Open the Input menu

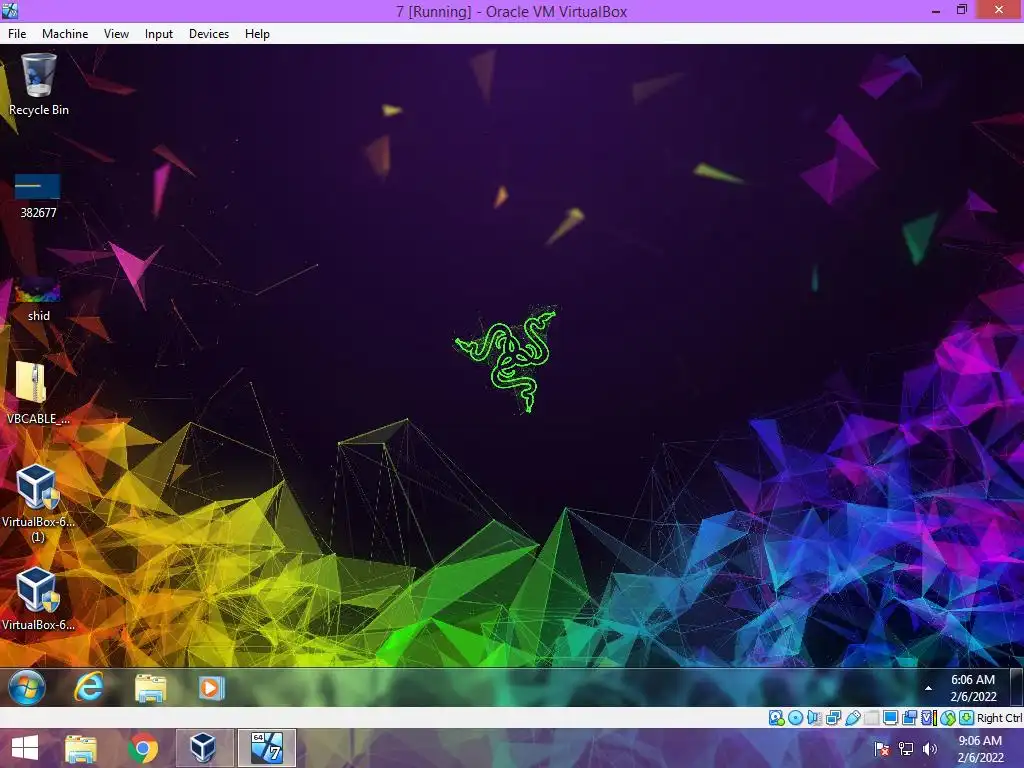159,34
